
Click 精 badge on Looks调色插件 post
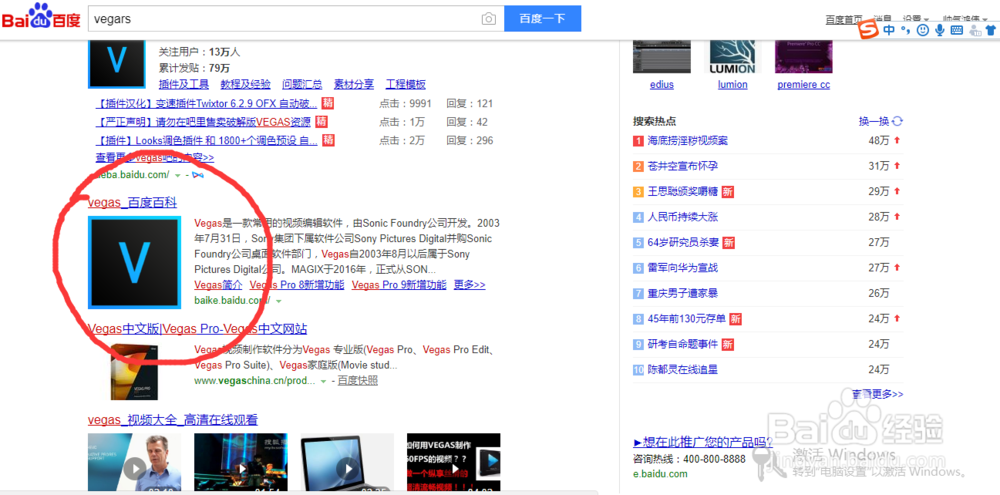click(328, 140)
